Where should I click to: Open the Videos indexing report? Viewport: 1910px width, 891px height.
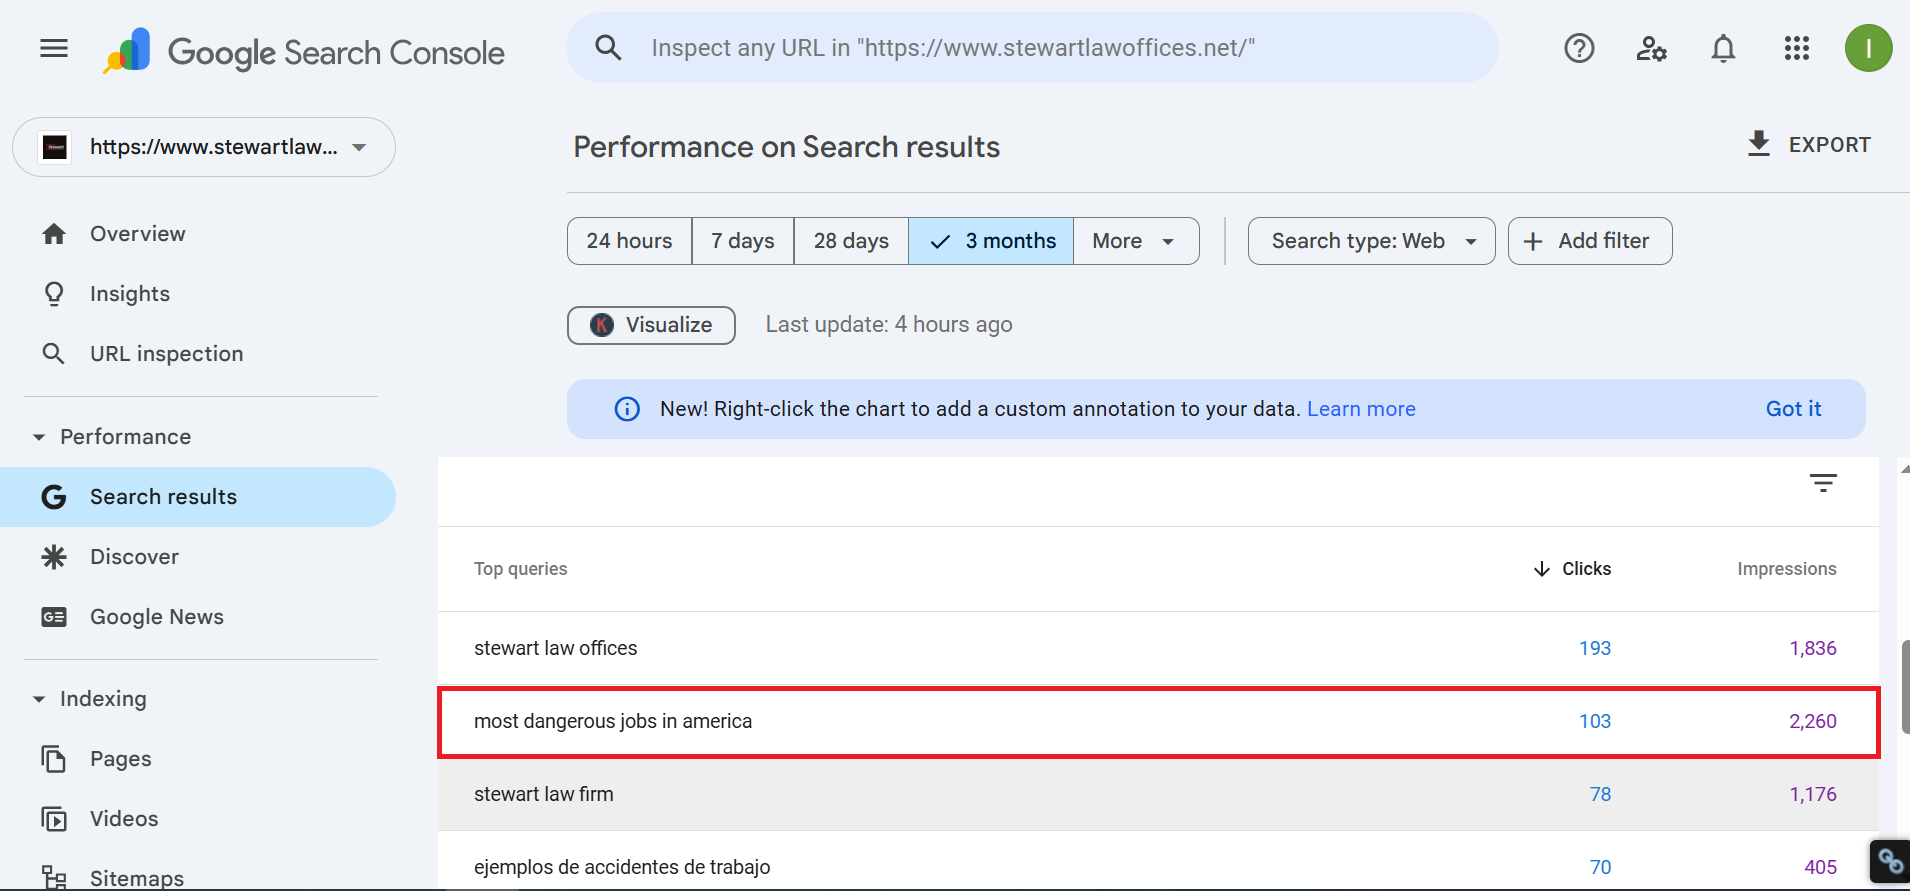[198, 819]
